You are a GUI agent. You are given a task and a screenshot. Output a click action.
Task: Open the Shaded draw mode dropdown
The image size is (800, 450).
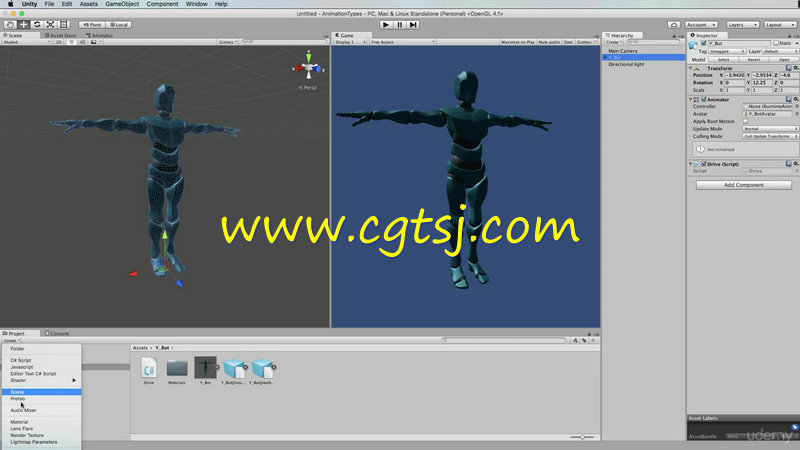(27, 42)
